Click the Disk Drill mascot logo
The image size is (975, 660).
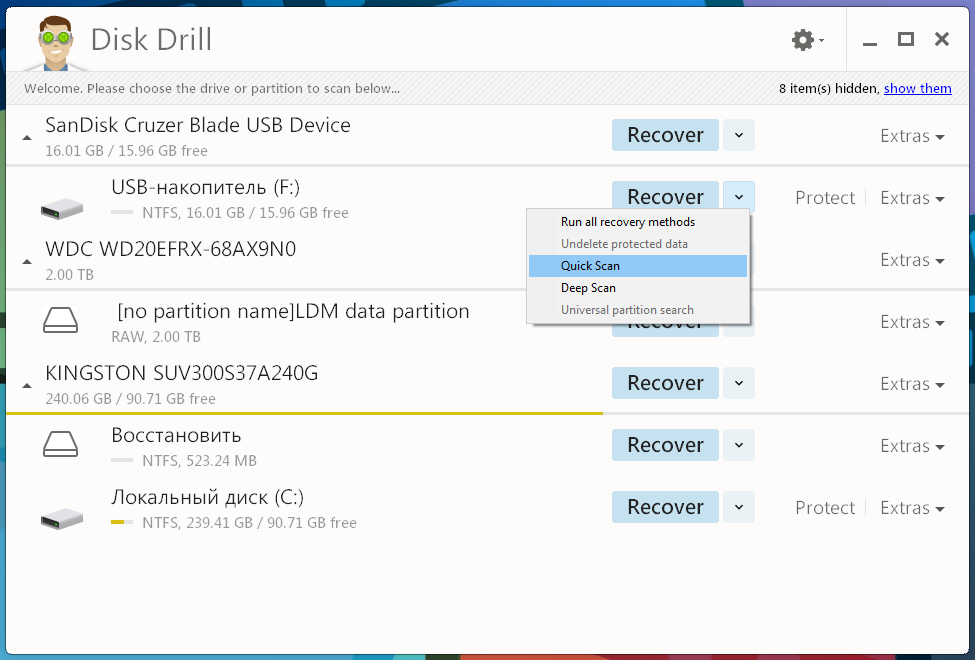[55, 44]
